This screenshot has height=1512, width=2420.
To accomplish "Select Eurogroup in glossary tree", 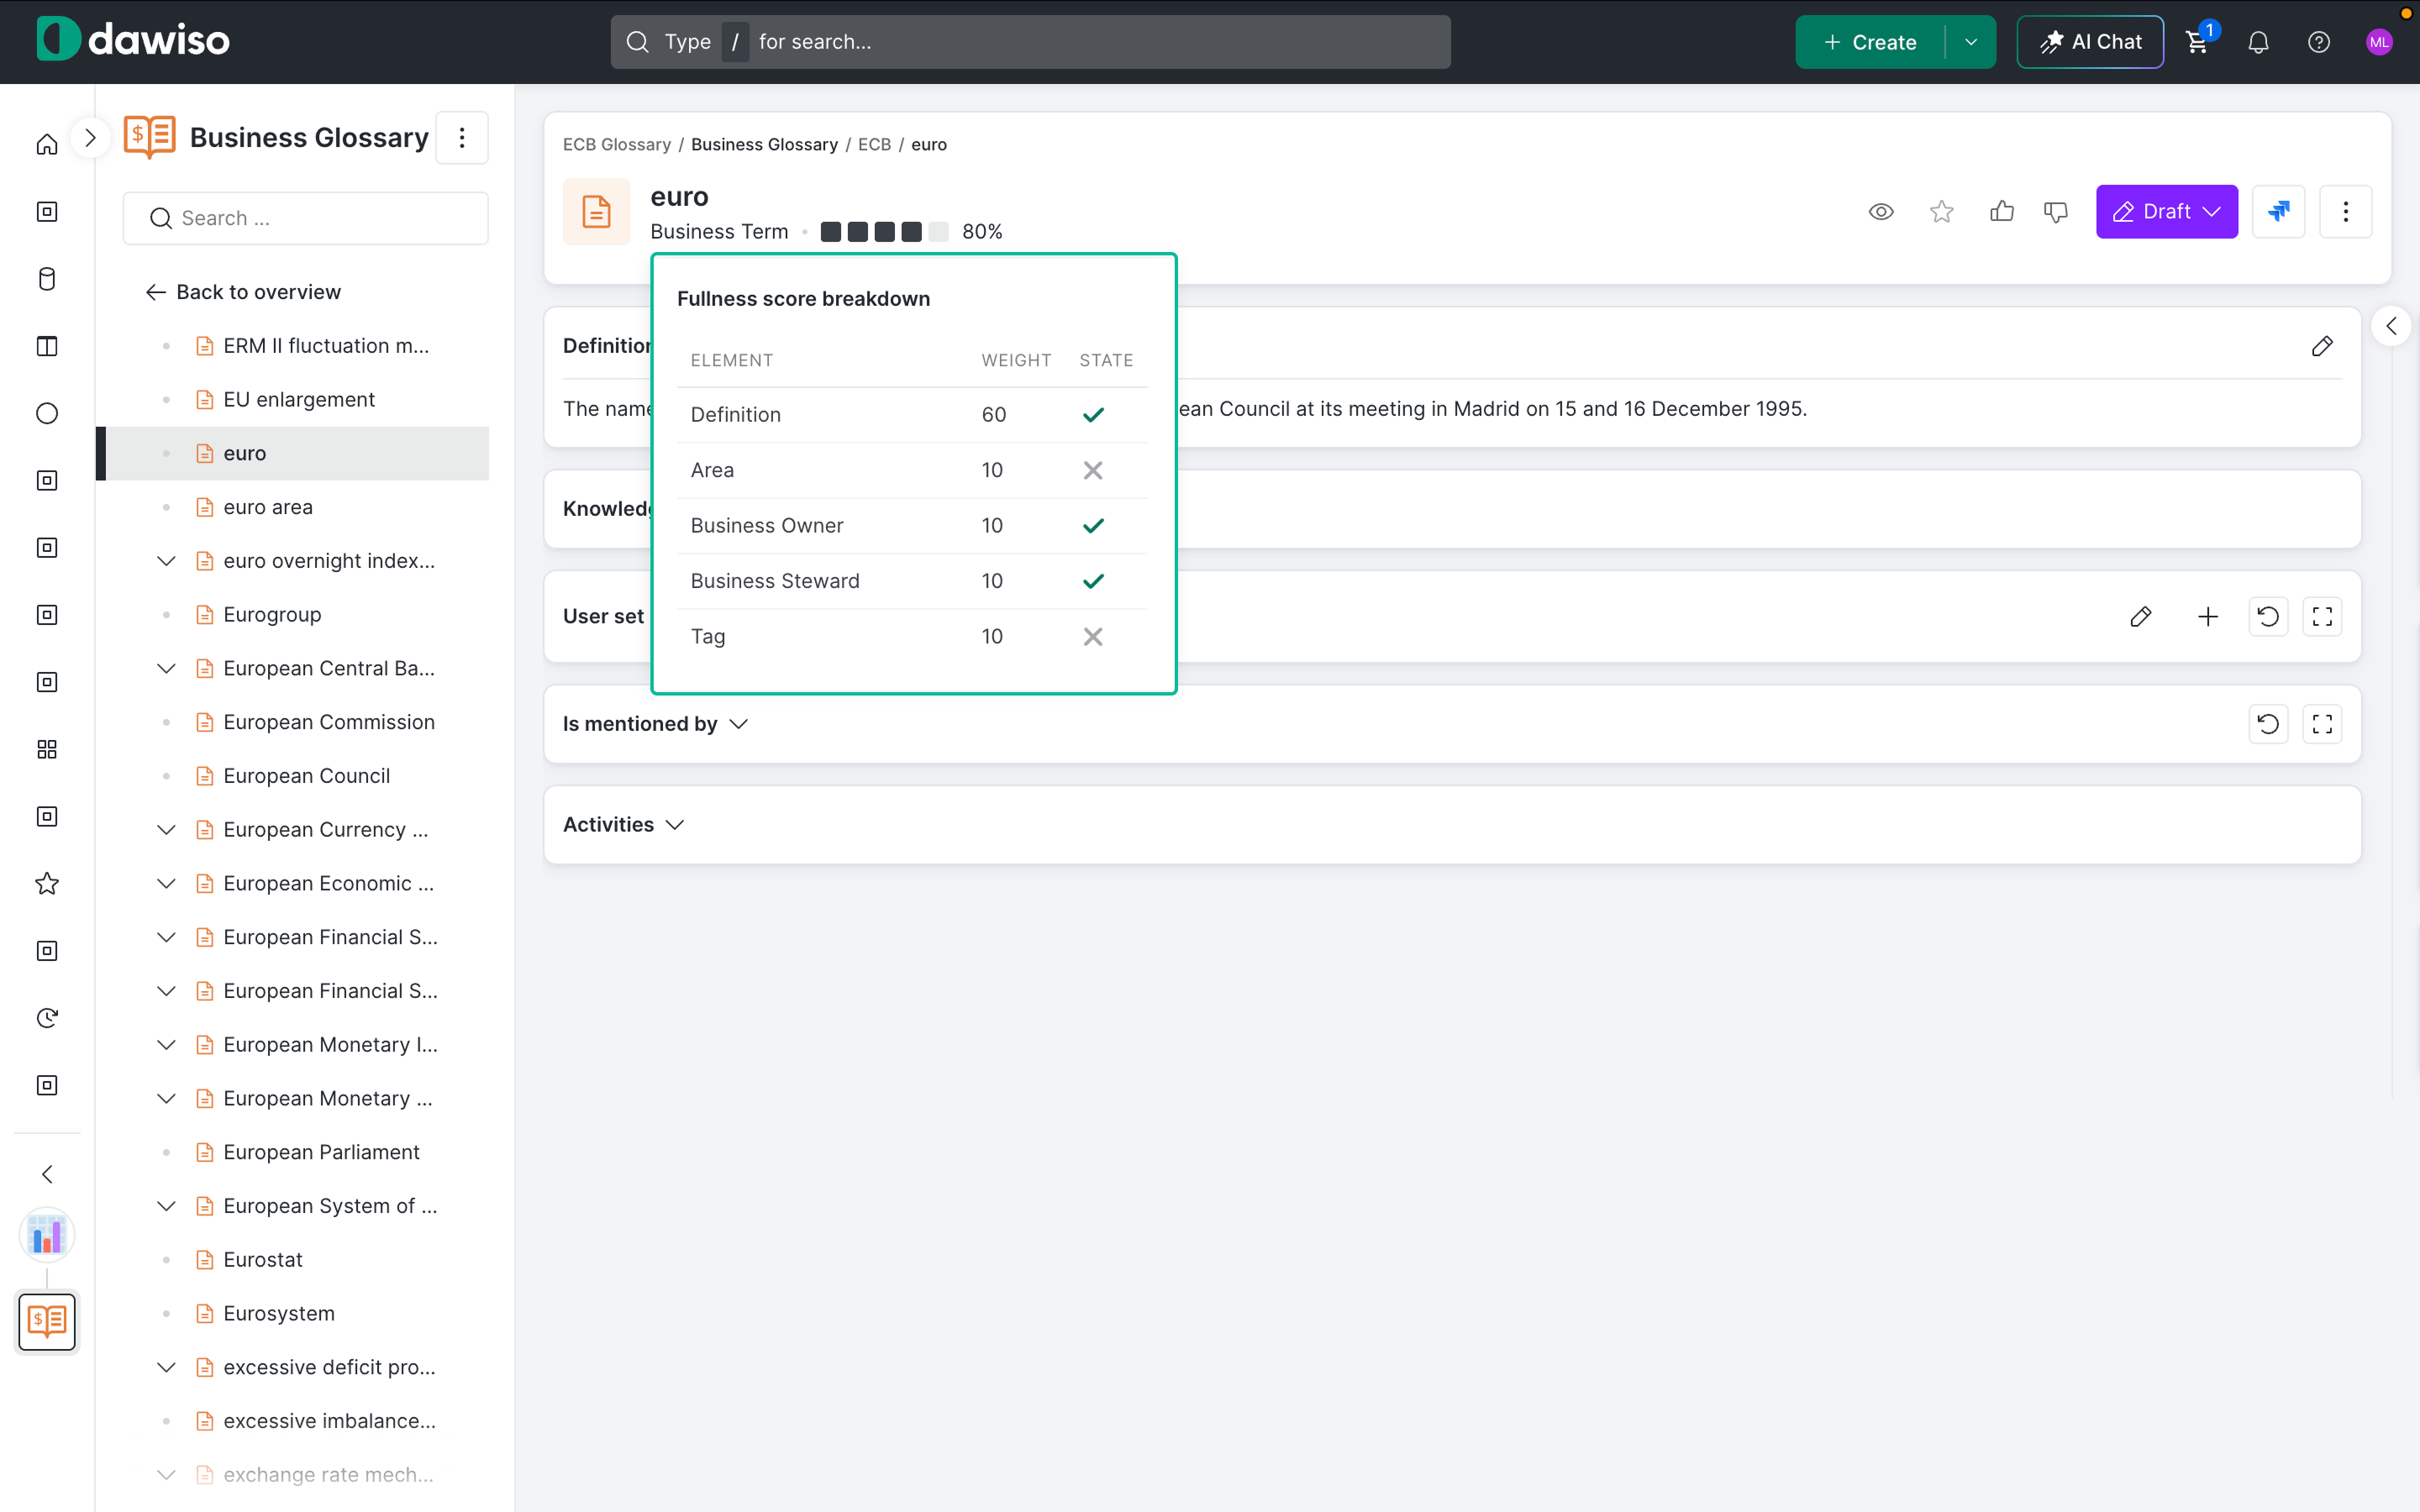I will (x=272, y=615).
